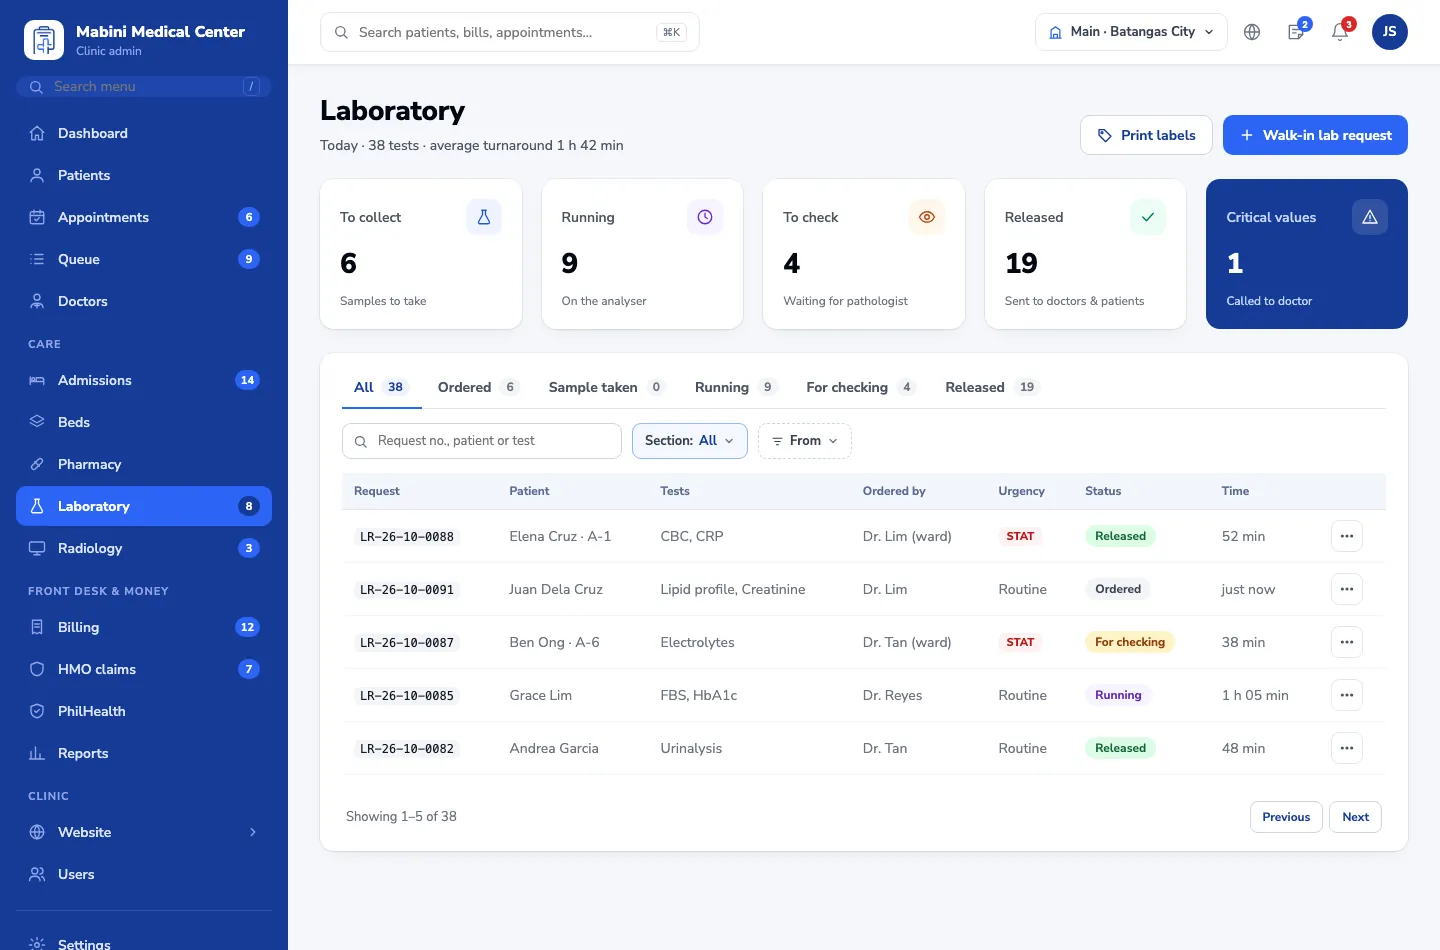Image resolution: width=1440 pixels, height=950 pixels.
Task: Open row actions for LR-26-10-0088
Action: coord(1347,536)
